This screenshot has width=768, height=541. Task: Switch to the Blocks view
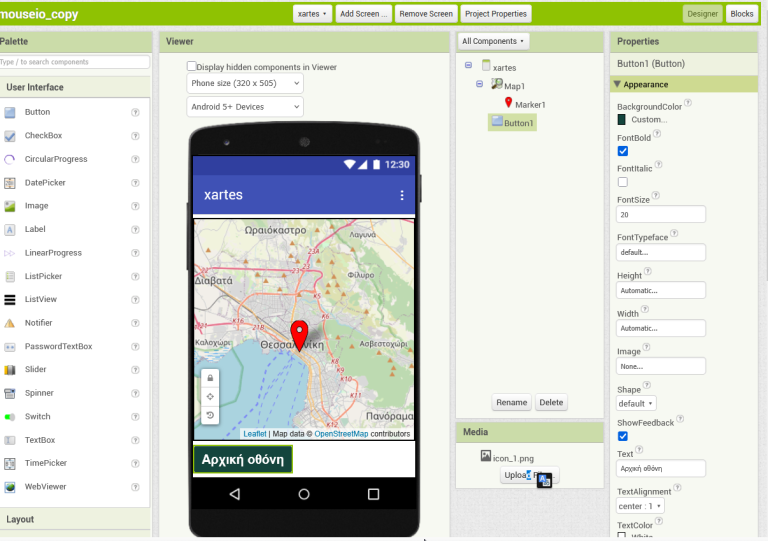click(742, 14)
